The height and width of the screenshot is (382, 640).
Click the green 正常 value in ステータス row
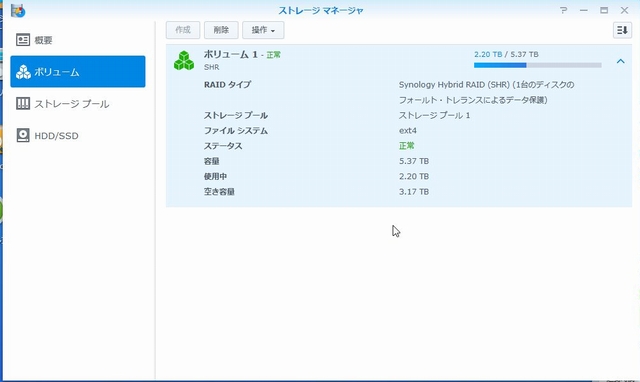[x=407, y=146]
